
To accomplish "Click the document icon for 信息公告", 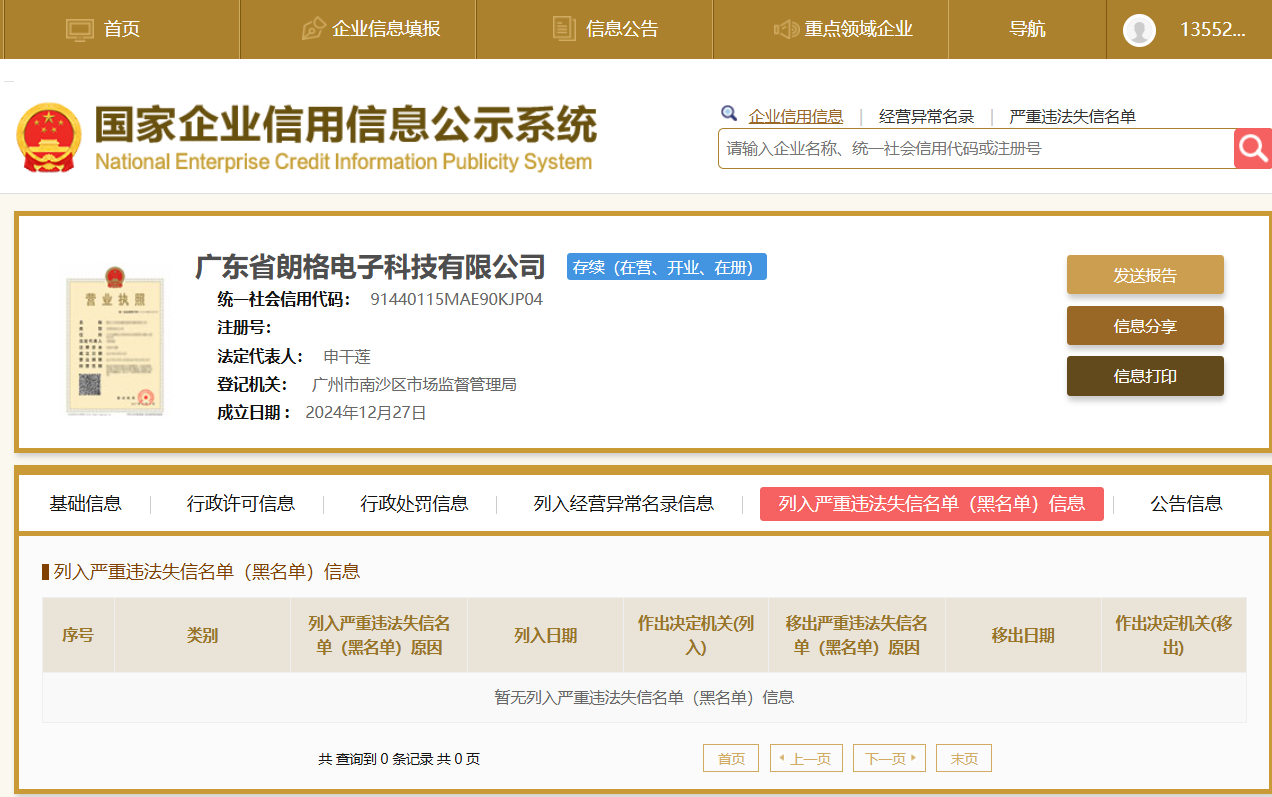I will coord(564,29).
